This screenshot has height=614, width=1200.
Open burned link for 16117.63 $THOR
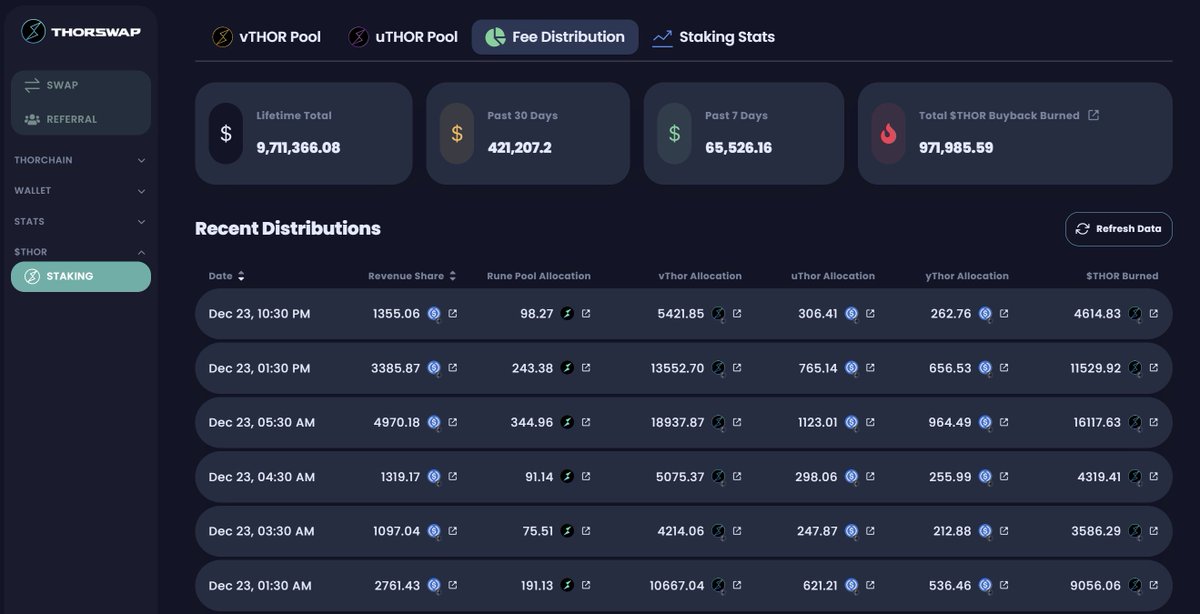[1153, 422]
